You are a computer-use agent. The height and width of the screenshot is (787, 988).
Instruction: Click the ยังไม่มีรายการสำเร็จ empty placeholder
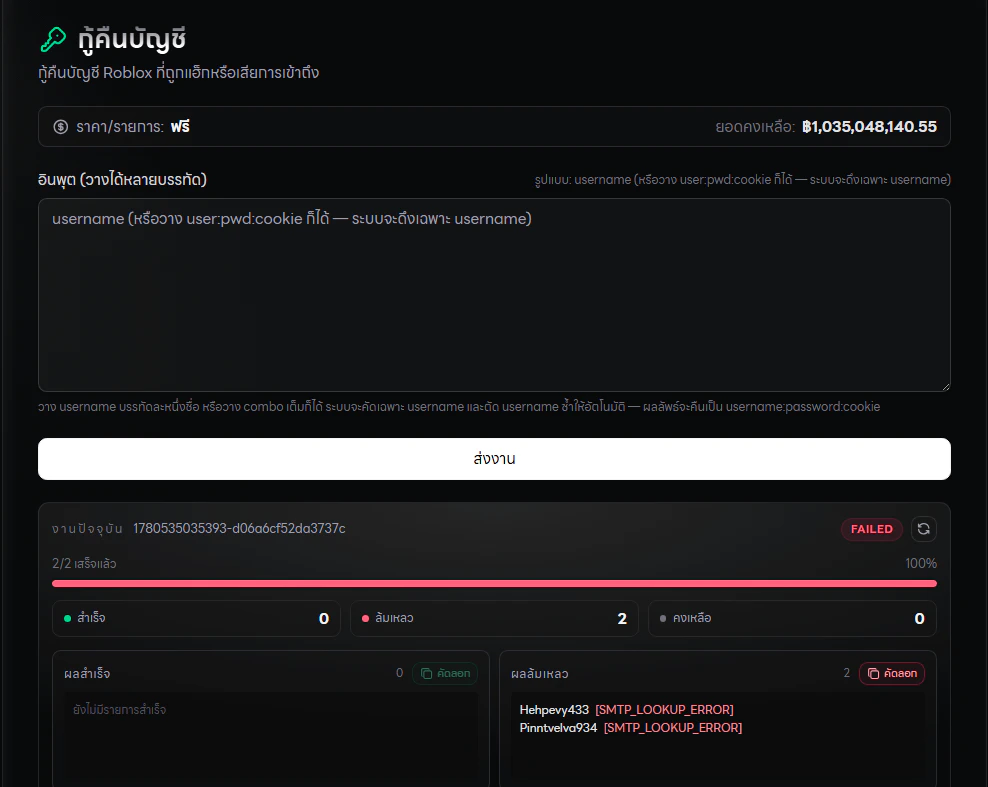[119, 709]
